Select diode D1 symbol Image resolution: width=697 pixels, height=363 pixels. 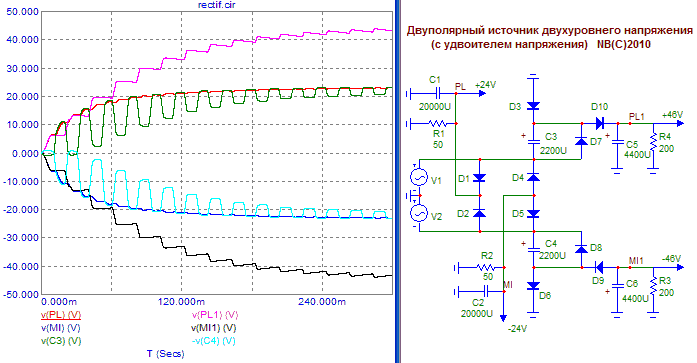[x=480, y=178]
